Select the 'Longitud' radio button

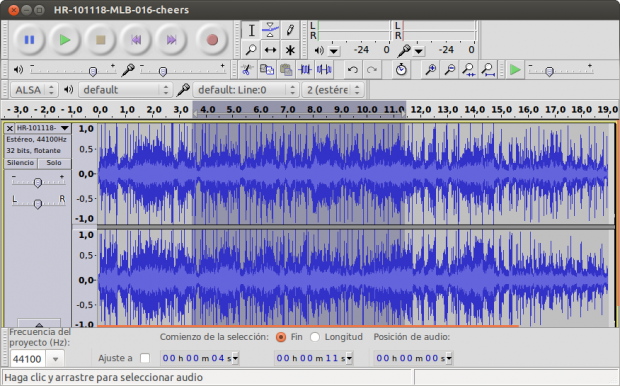click(315, 337)
